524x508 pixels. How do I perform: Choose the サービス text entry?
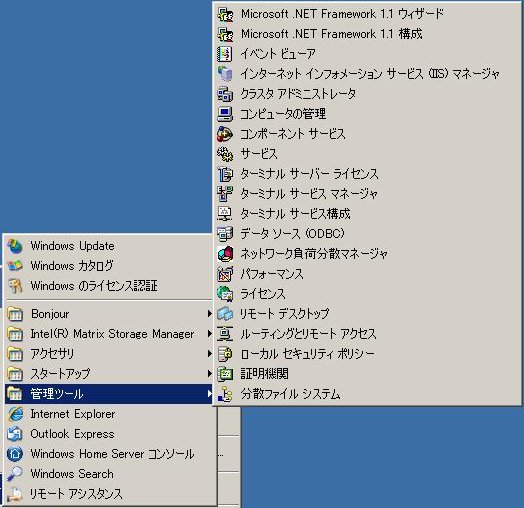click(x=259, y=154)
